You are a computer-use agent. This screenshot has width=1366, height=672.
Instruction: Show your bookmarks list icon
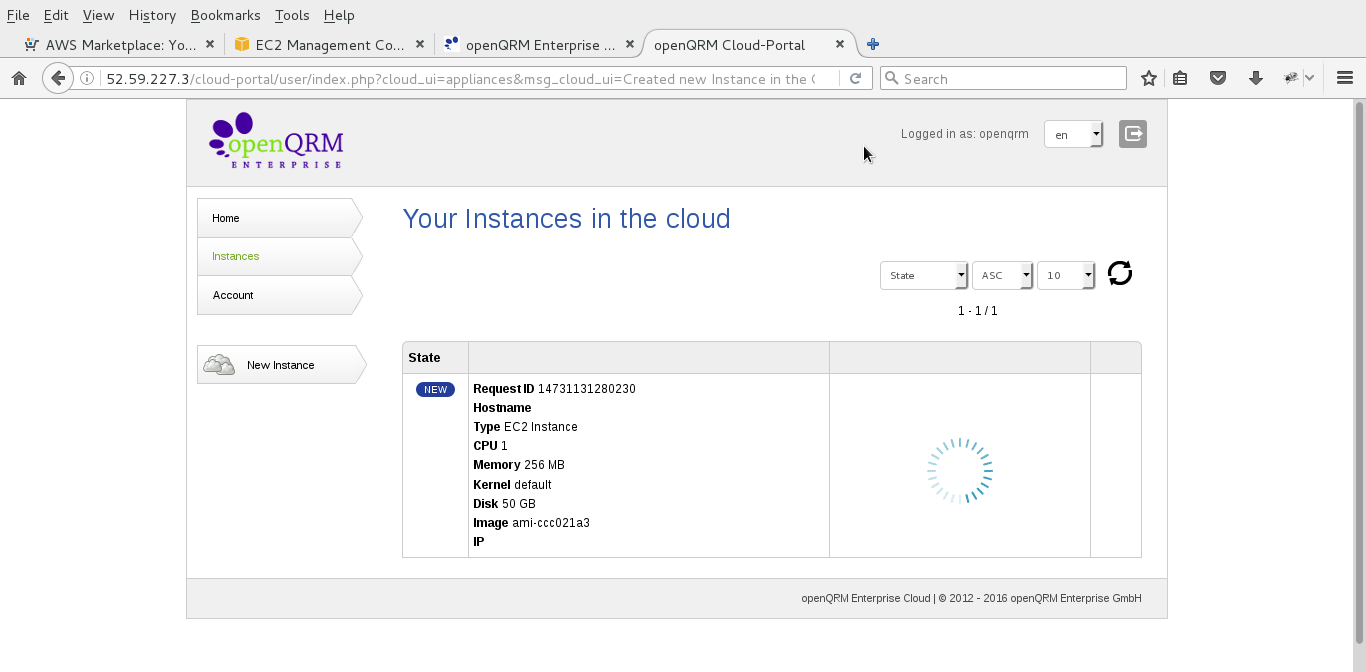[1181, 78]
